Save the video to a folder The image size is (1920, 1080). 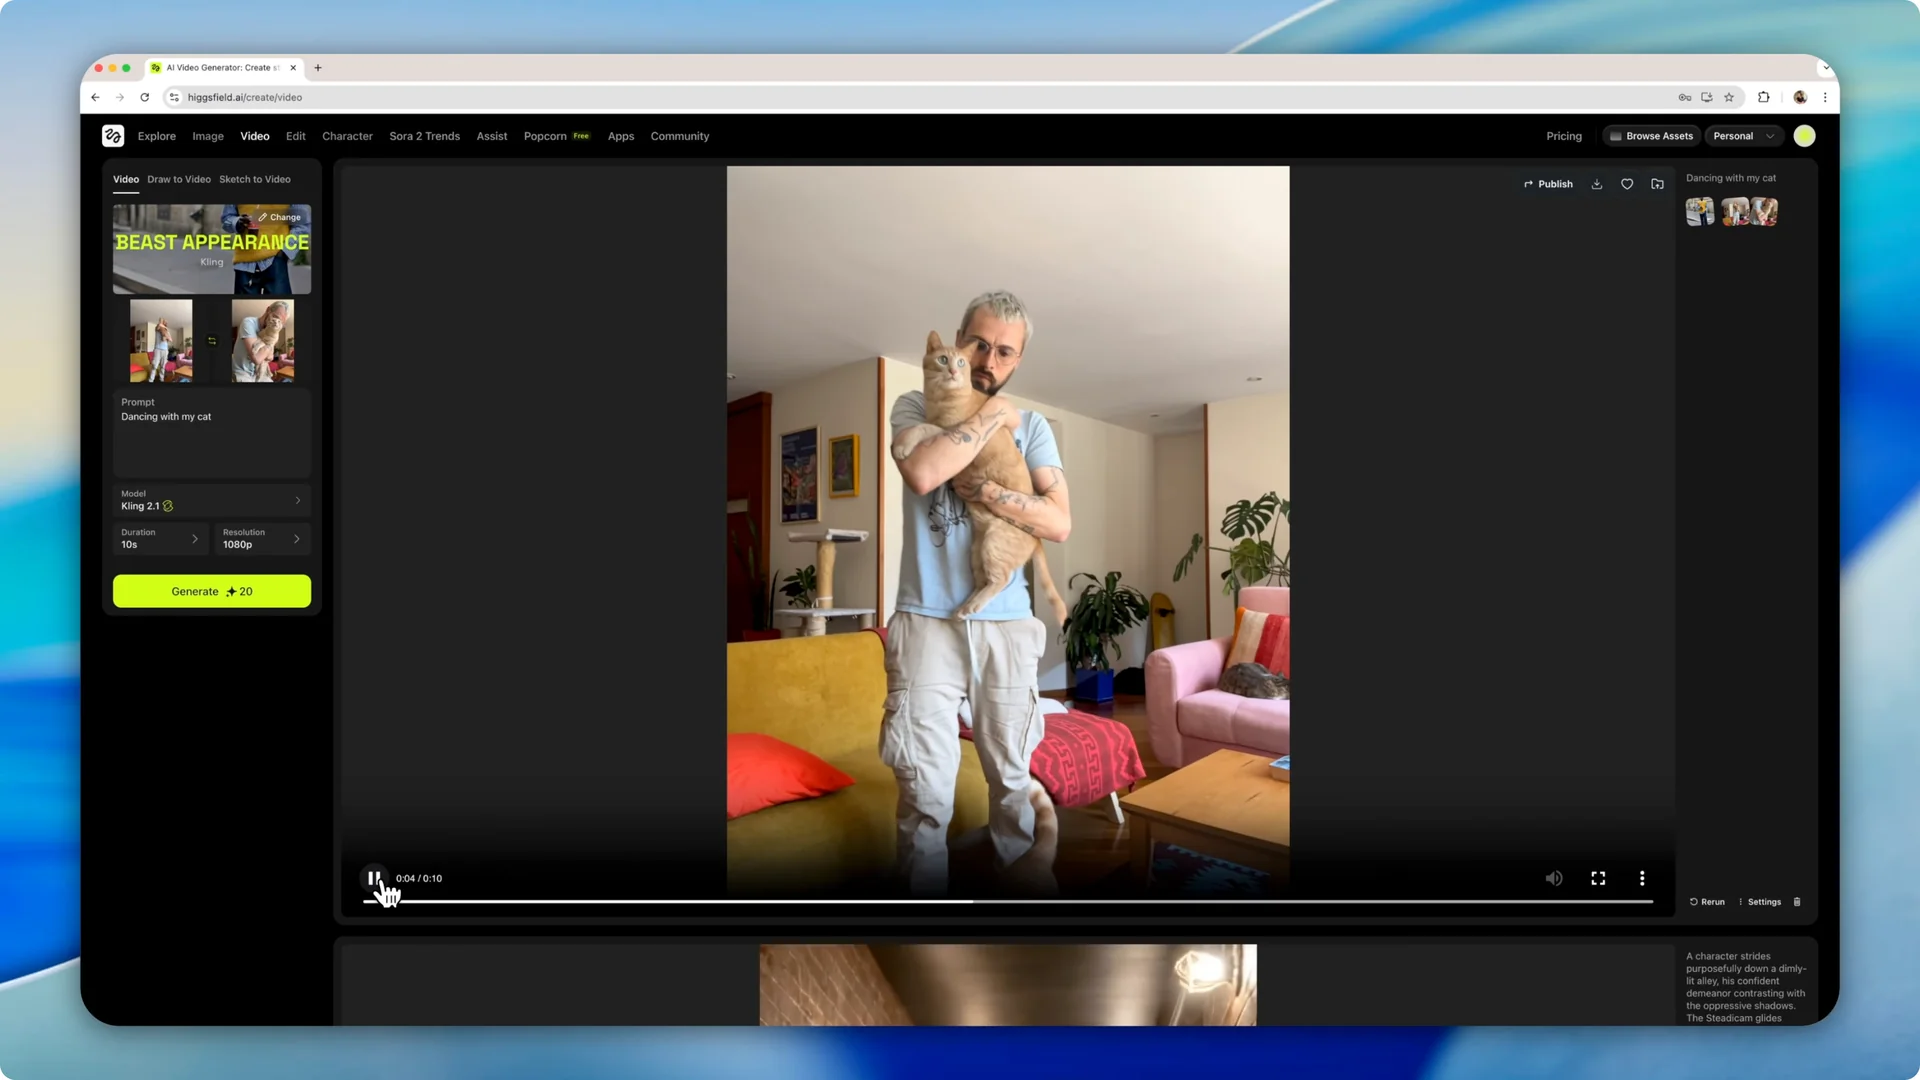pyautogui.click(x=1657, y=184)
